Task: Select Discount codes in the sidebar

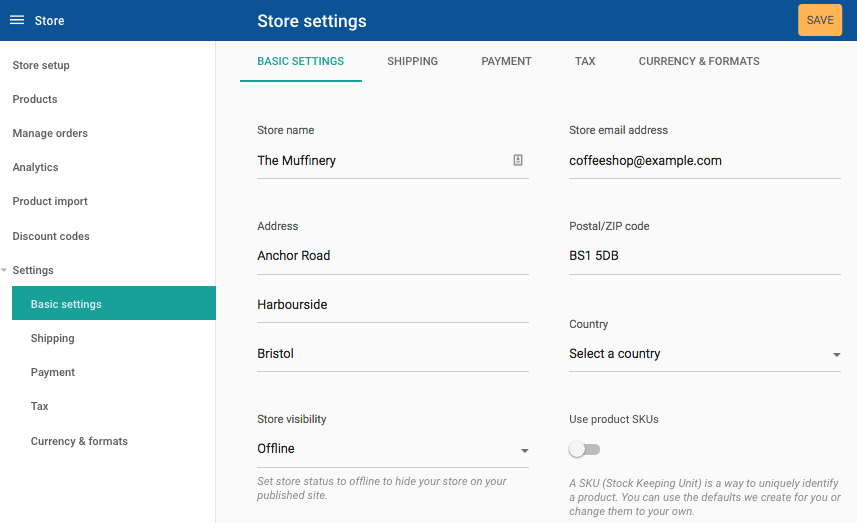Action: pyautogui.click(x=51, y=236)
